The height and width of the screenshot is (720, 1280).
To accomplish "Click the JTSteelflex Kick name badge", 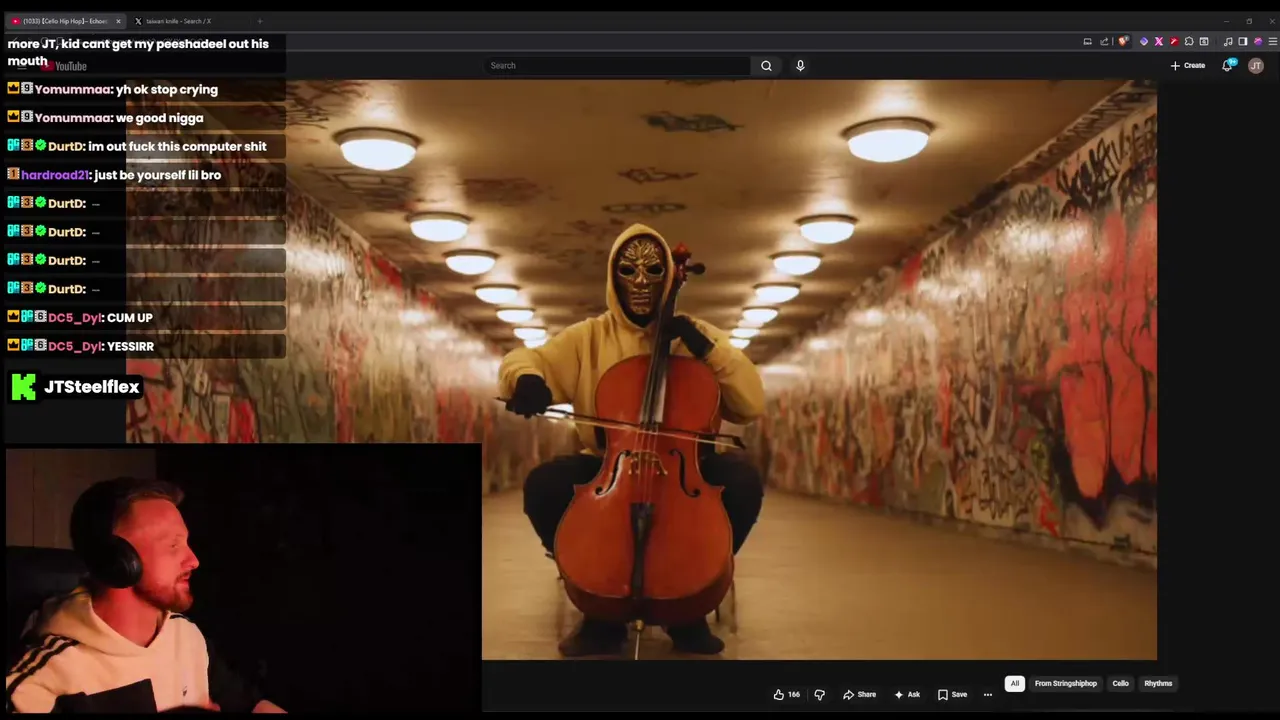I will click(x=75, y=387).
